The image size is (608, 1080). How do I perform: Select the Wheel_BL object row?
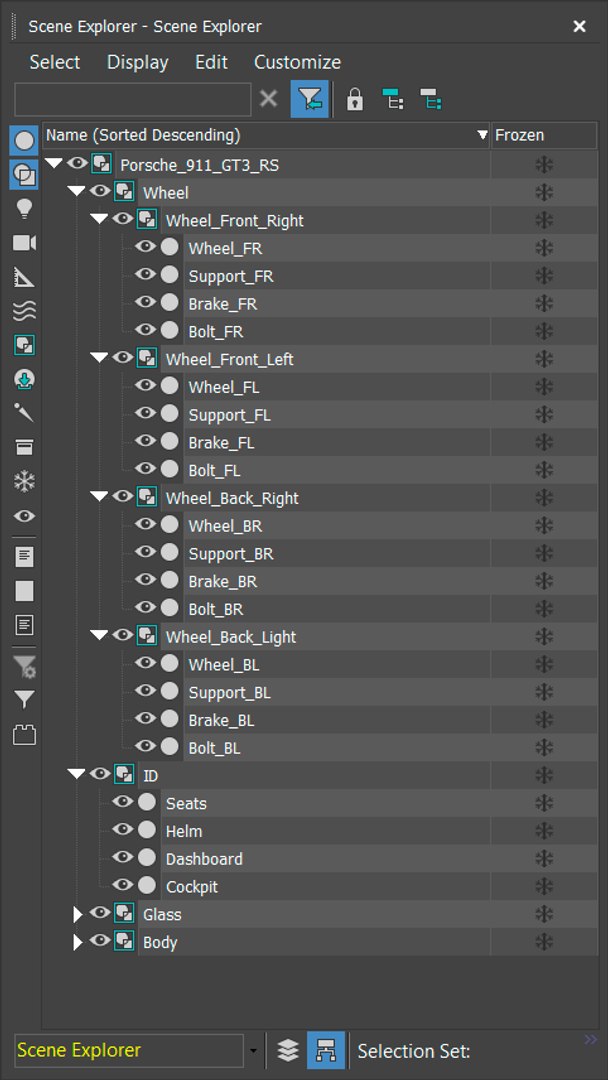coord(390,665)
